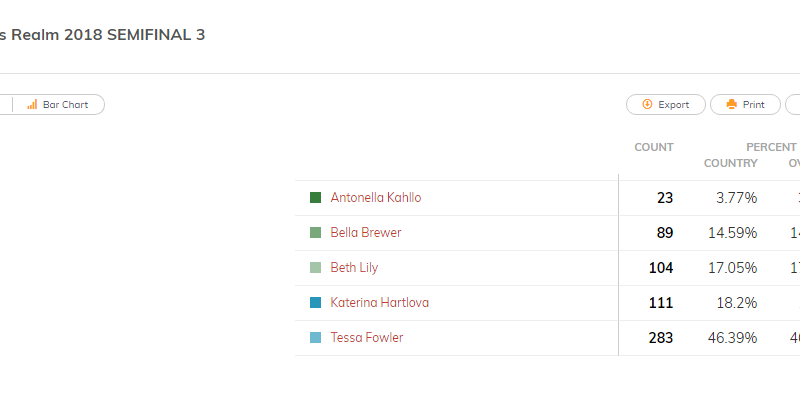Switch to Bar Chart view
800x406 pixels.
click(59, 105)
